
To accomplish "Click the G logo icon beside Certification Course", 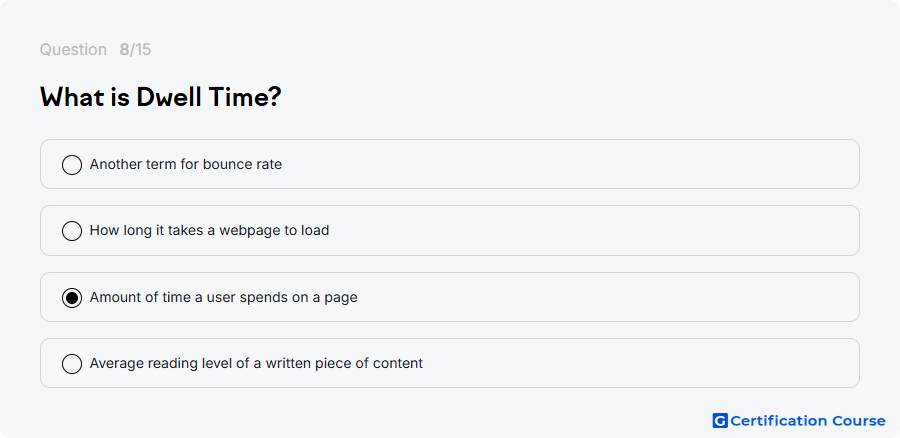I will (x=720, y=421).
